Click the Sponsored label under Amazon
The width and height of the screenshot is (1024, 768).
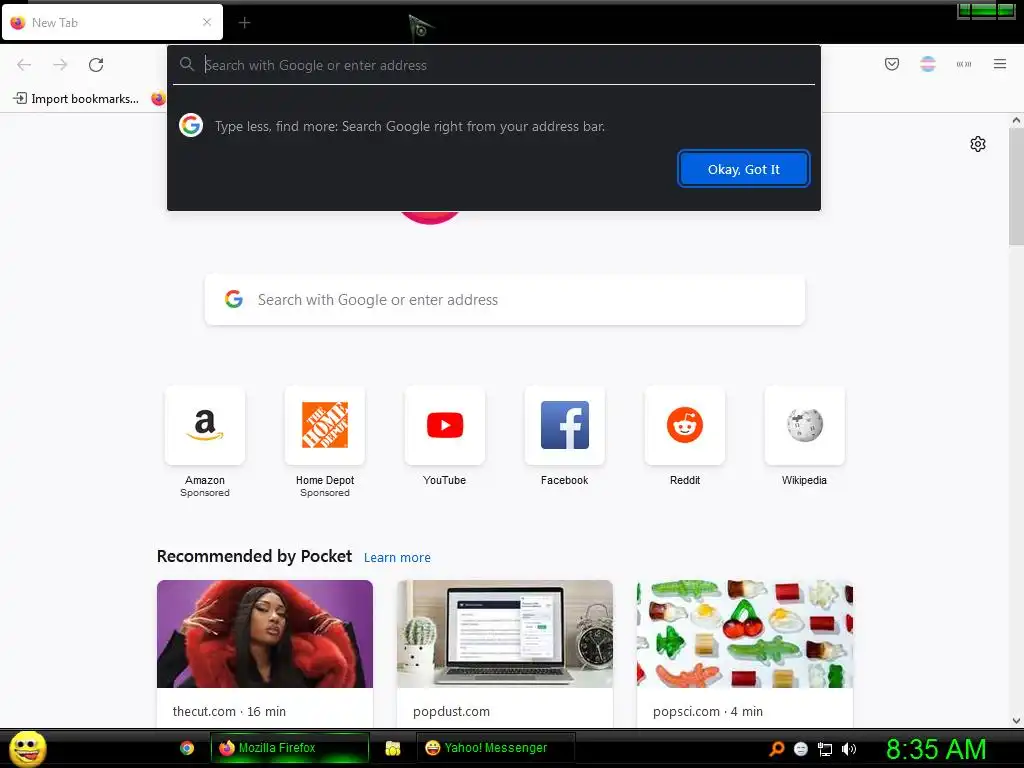pos(205,493)
